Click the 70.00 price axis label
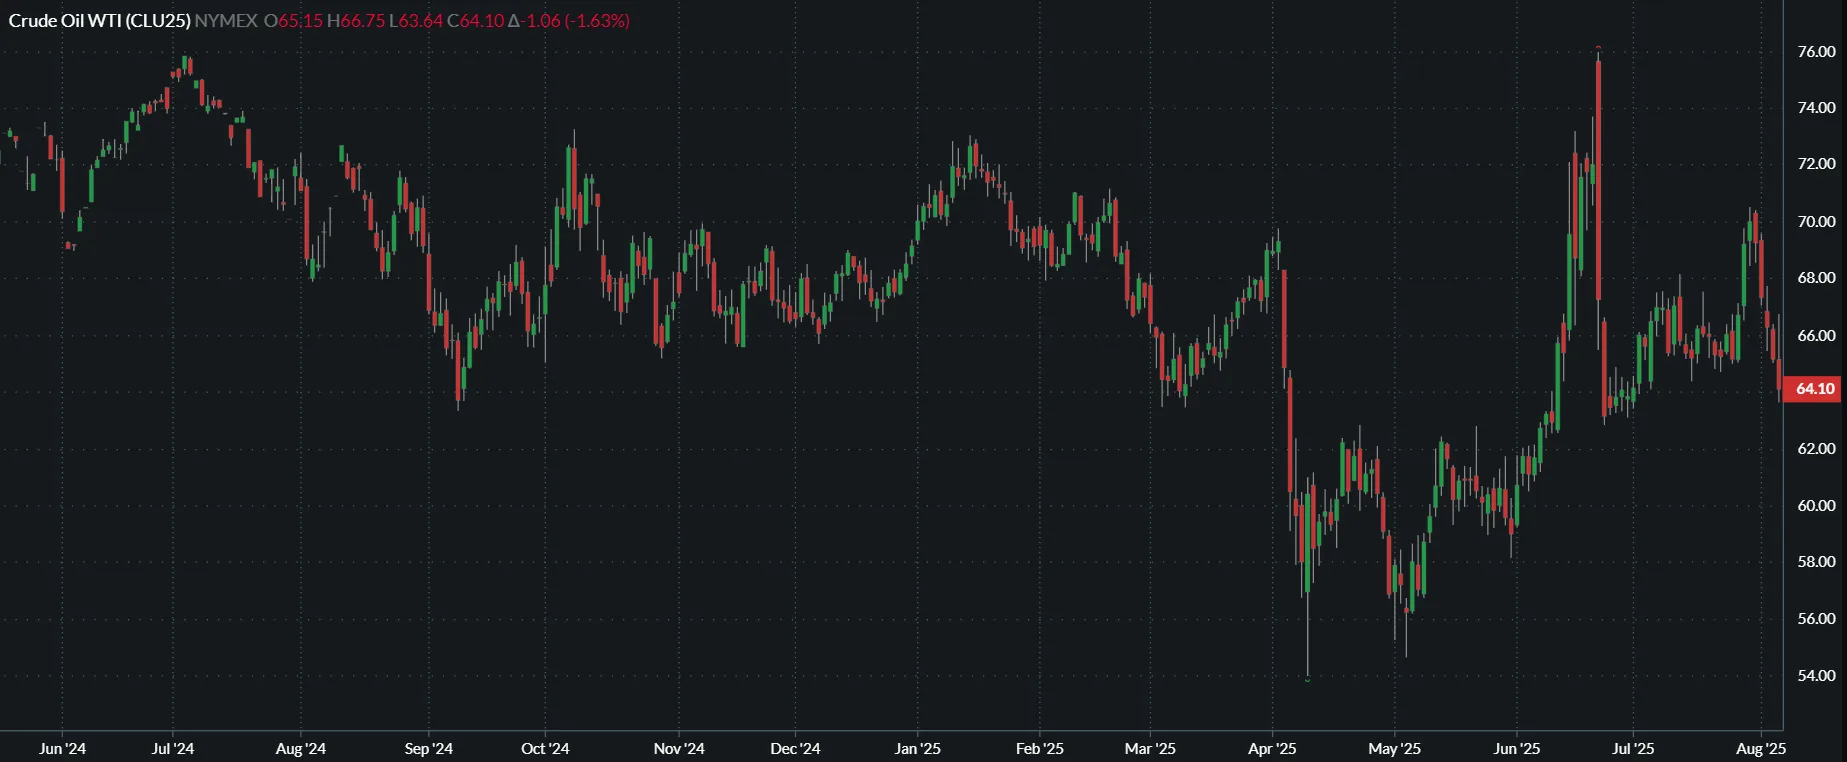Screen dimensions: 1847x762 pyautogui.click(x=1816, y=222)
